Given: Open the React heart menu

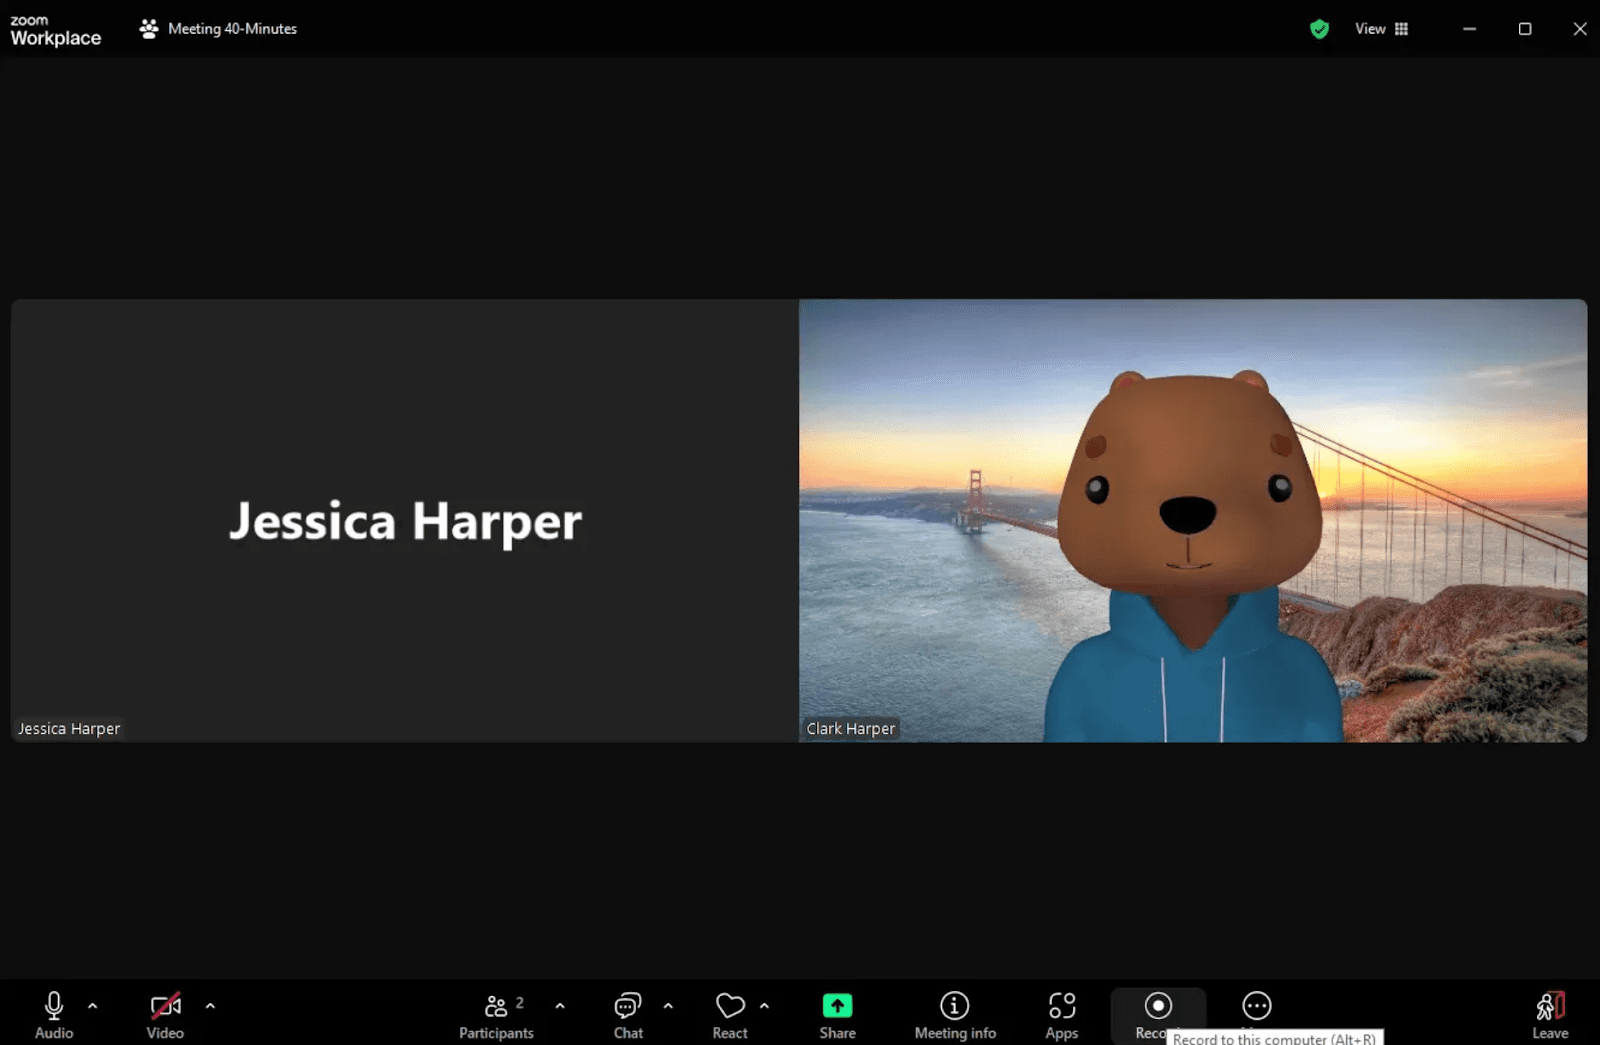Looking at the screenshot, I should click(730, 1015).
